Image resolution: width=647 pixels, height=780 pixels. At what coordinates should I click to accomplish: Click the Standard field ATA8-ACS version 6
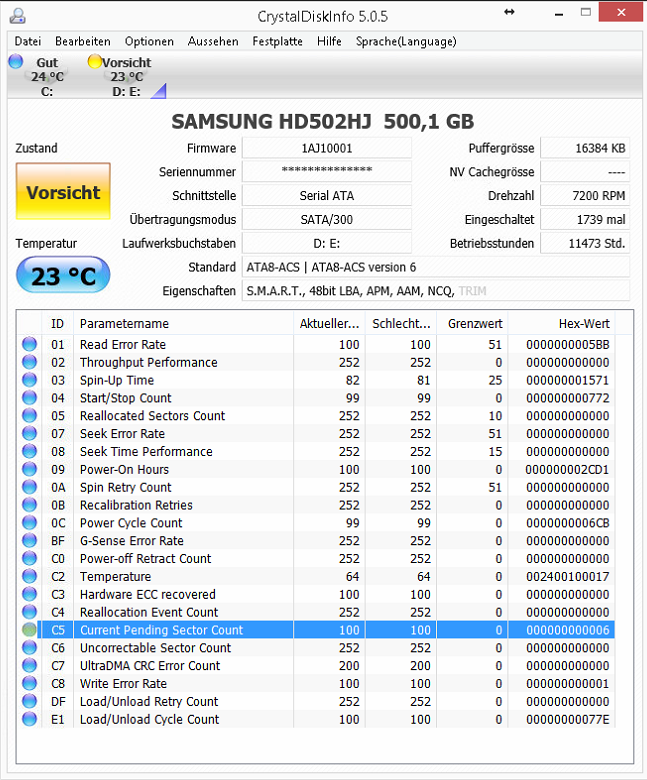436,267
